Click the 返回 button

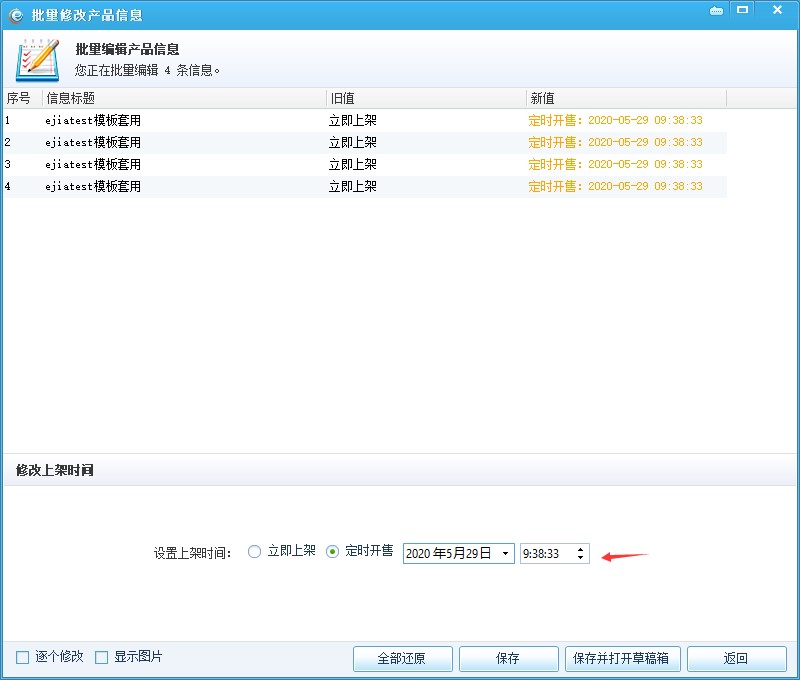click(736, 659)
